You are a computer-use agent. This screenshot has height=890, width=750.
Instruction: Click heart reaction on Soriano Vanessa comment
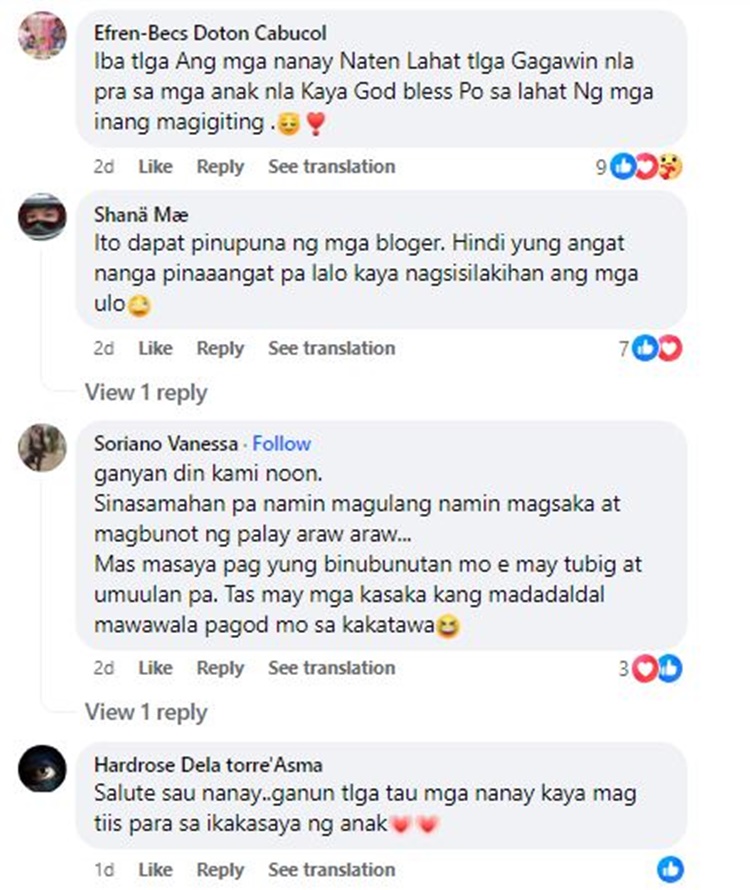coord(645,668)
